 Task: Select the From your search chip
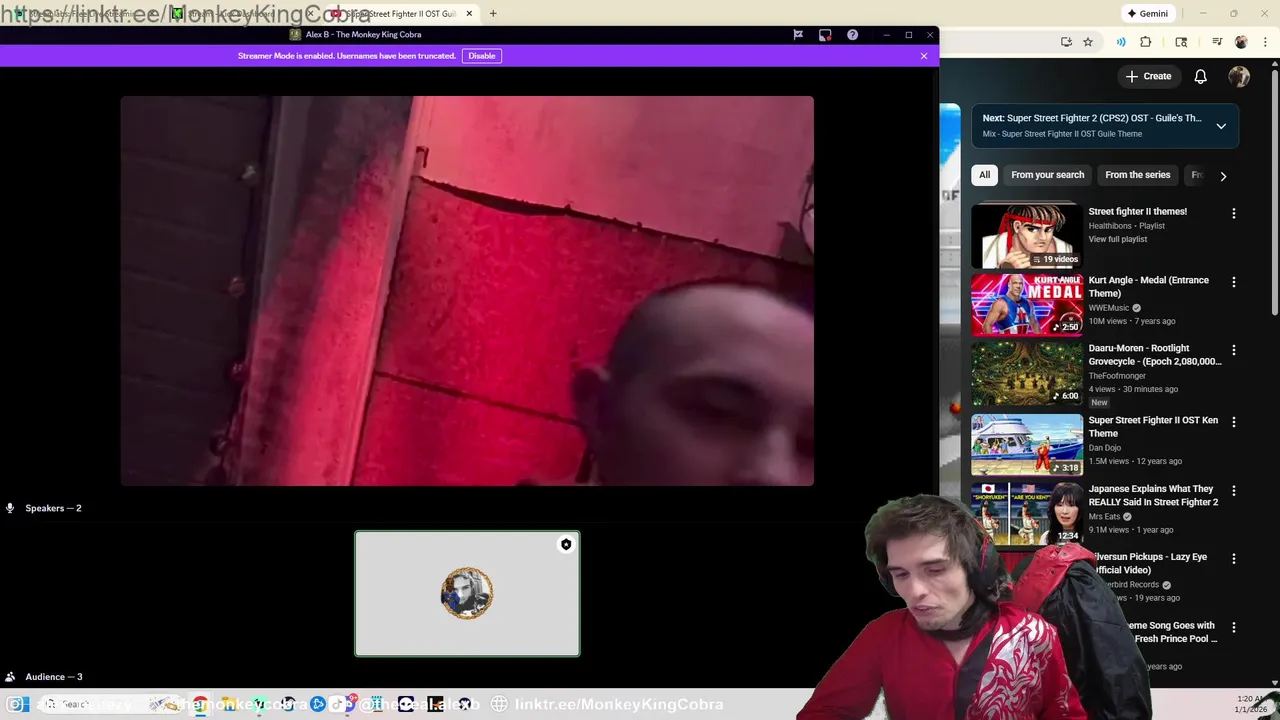[x=1047, y=175]
